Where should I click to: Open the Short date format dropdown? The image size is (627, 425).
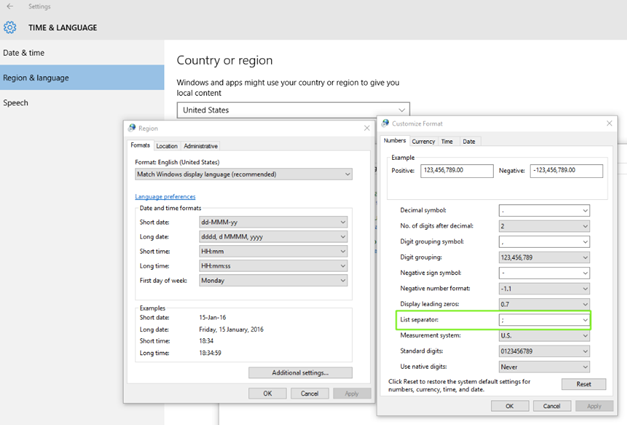(273, 222)
